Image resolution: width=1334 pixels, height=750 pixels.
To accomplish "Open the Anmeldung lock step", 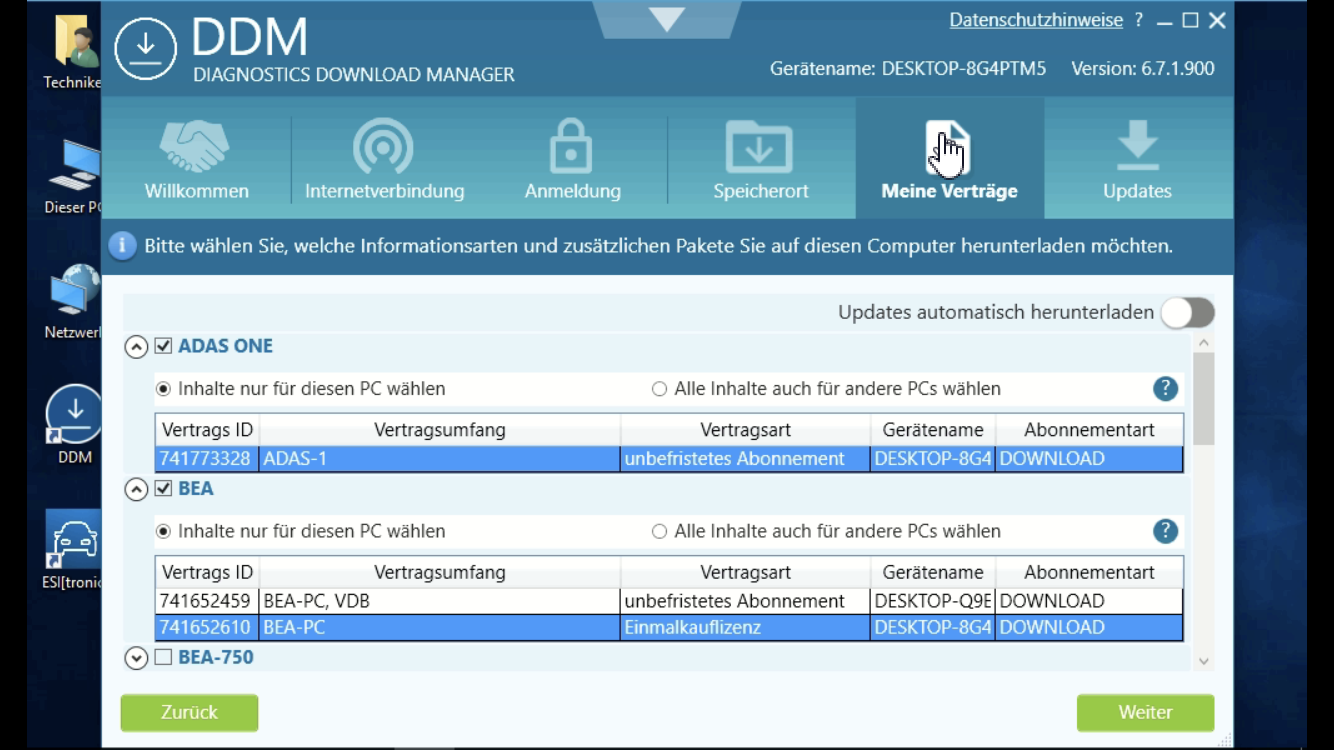I will [x=572, y=159].
